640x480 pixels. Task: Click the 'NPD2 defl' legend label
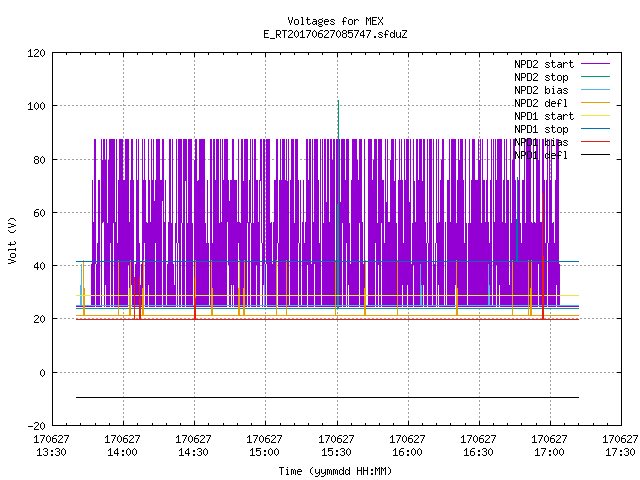click(x=541, y=103)
